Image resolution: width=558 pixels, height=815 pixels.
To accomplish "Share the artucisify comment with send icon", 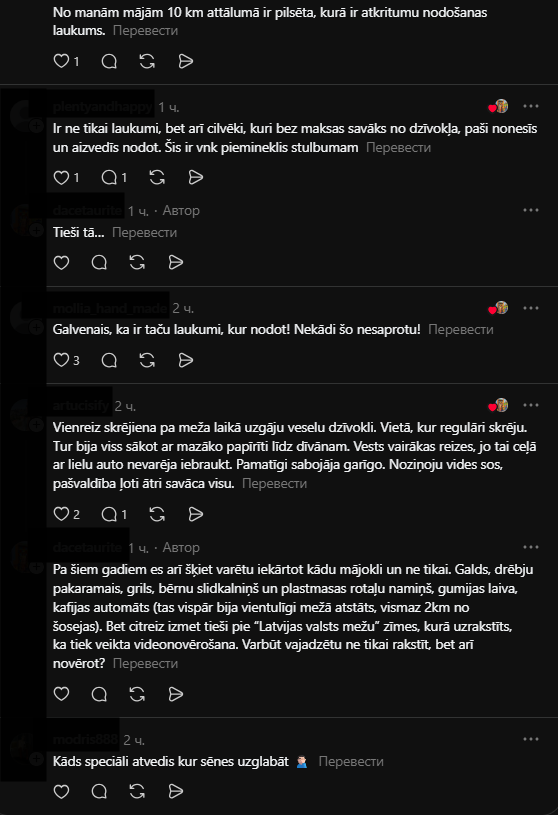I will click(195, 515).
